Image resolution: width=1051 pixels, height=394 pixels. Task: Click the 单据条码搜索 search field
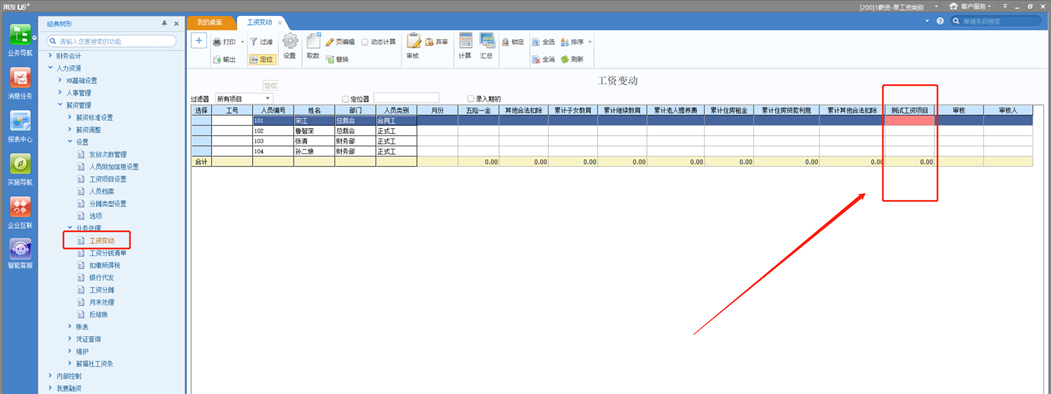[x=995, y=21]
